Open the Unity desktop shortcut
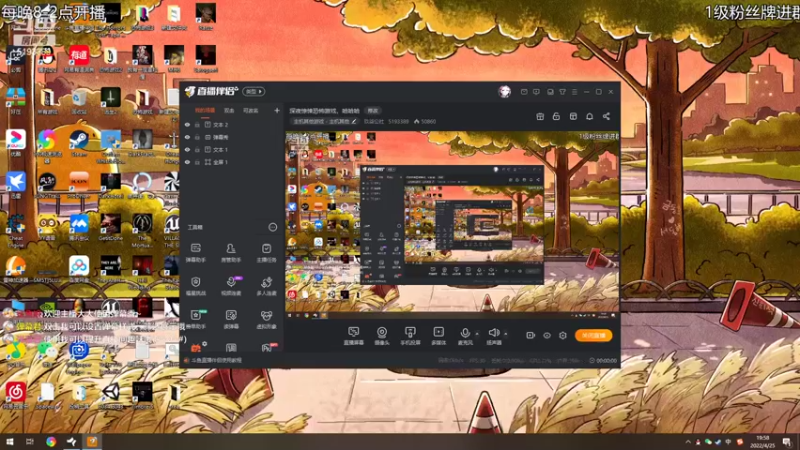Viewport: 800px width, 450px height. pos(110,395)
